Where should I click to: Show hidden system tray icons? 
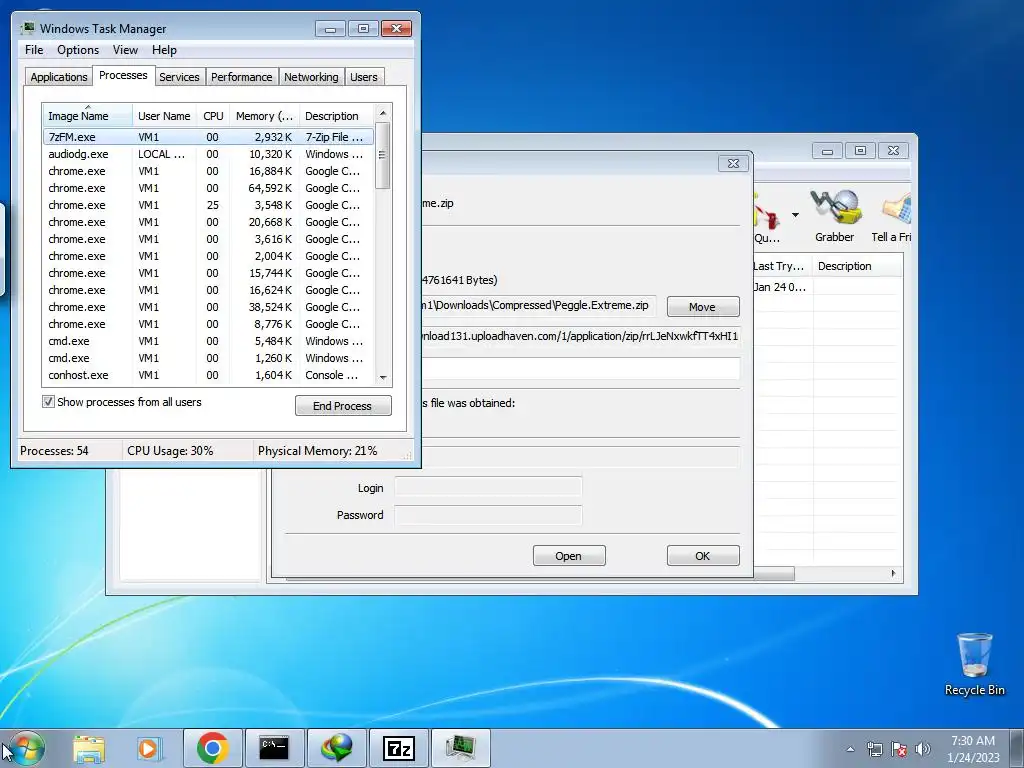[x=850, y=749]
